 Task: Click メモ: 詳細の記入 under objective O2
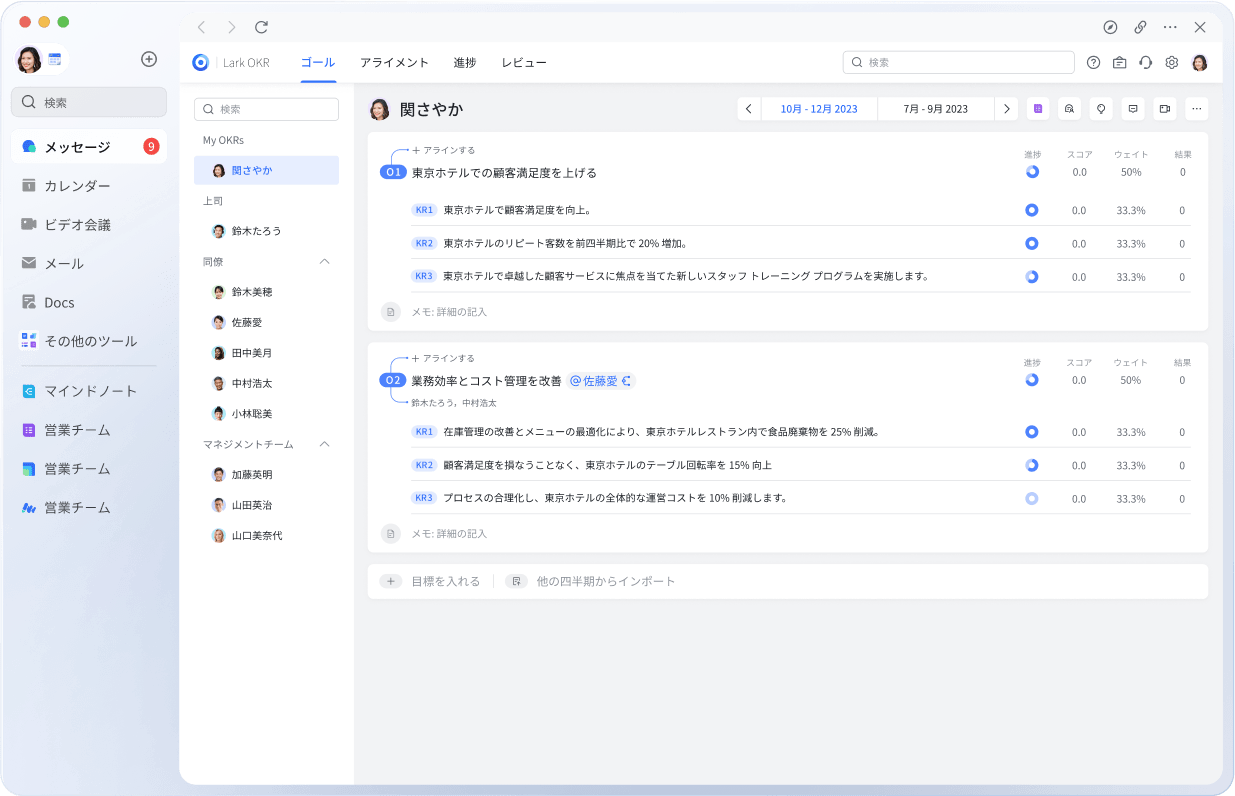click(x=449, y=534)
